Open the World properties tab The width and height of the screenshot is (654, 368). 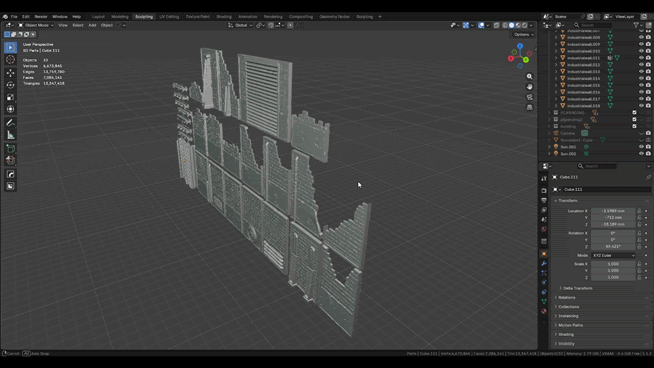point(544,229)
